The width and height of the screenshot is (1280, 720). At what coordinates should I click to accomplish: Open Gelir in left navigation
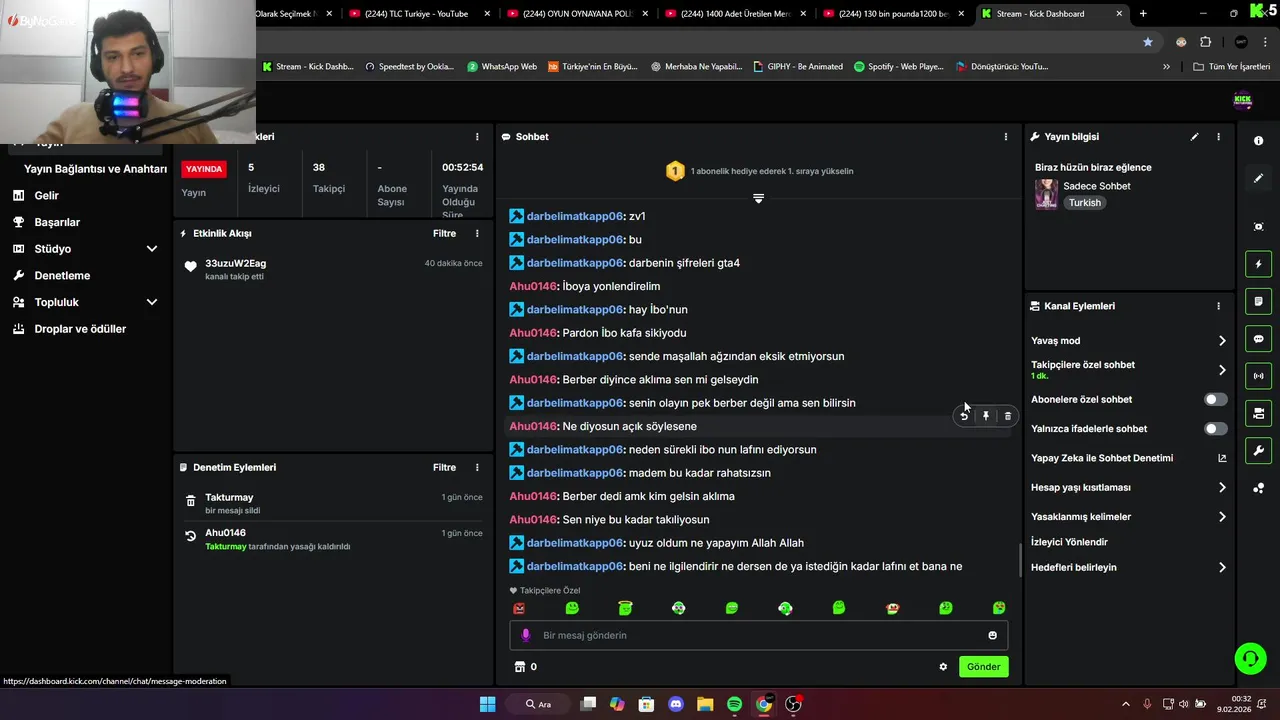[x=46, y=196]
